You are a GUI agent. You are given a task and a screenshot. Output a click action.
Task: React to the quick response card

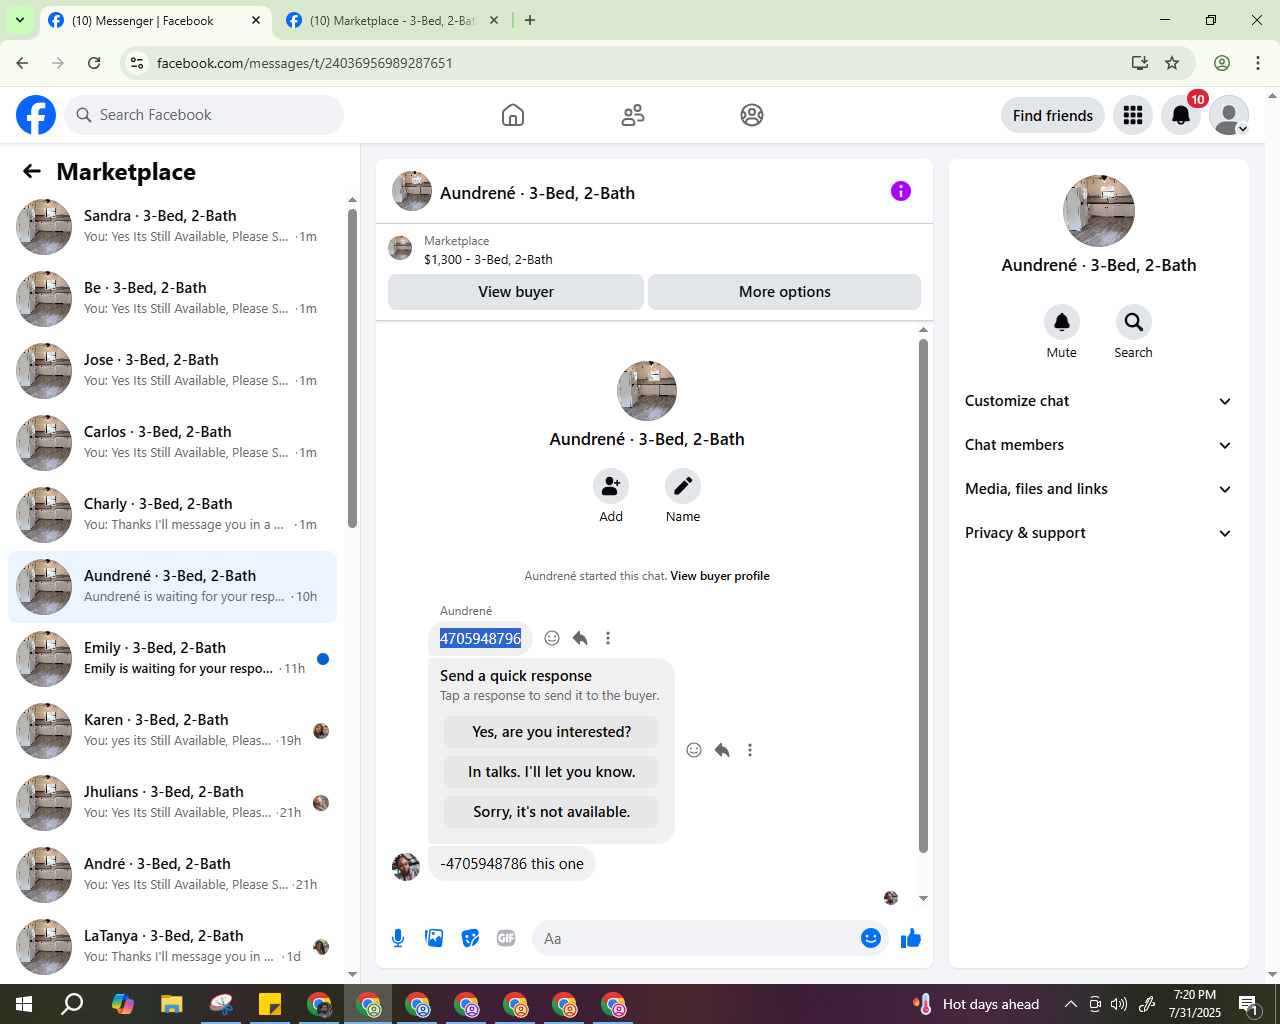694,750
